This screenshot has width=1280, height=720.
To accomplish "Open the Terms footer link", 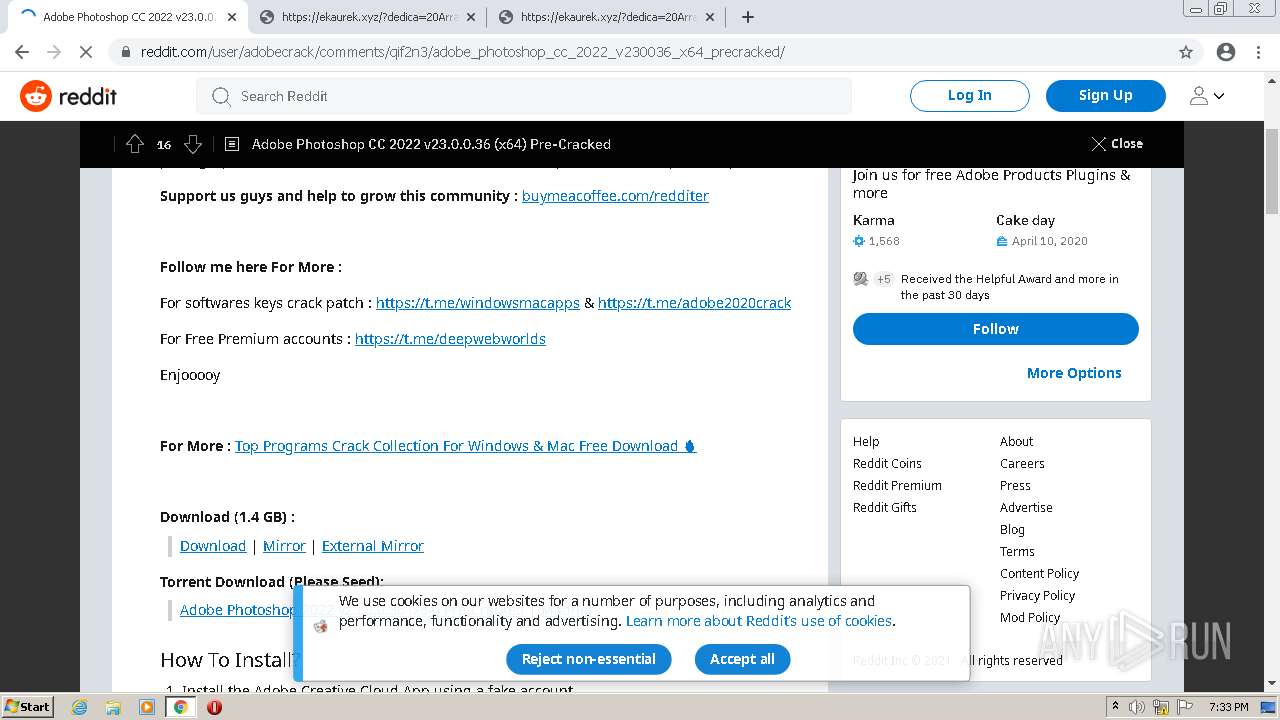I will 1017,551.
